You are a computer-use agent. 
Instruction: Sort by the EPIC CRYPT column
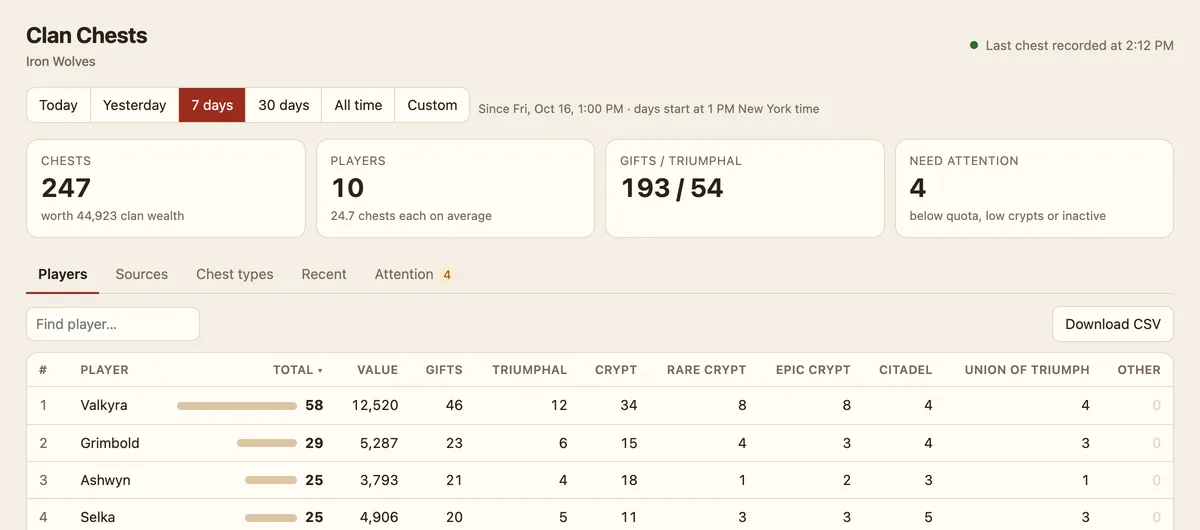[813, 370]
